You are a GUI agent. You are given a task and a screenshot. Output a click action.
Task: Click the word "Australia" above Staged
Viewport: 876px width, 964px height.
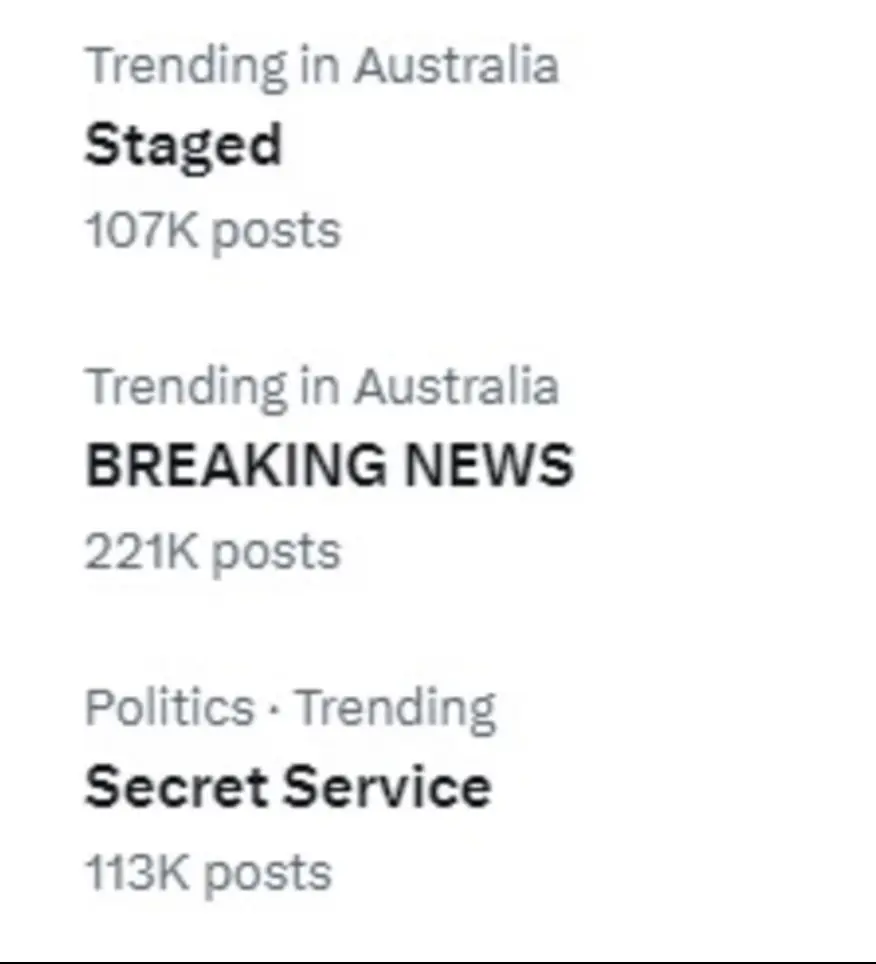click(x=456, y=66)
